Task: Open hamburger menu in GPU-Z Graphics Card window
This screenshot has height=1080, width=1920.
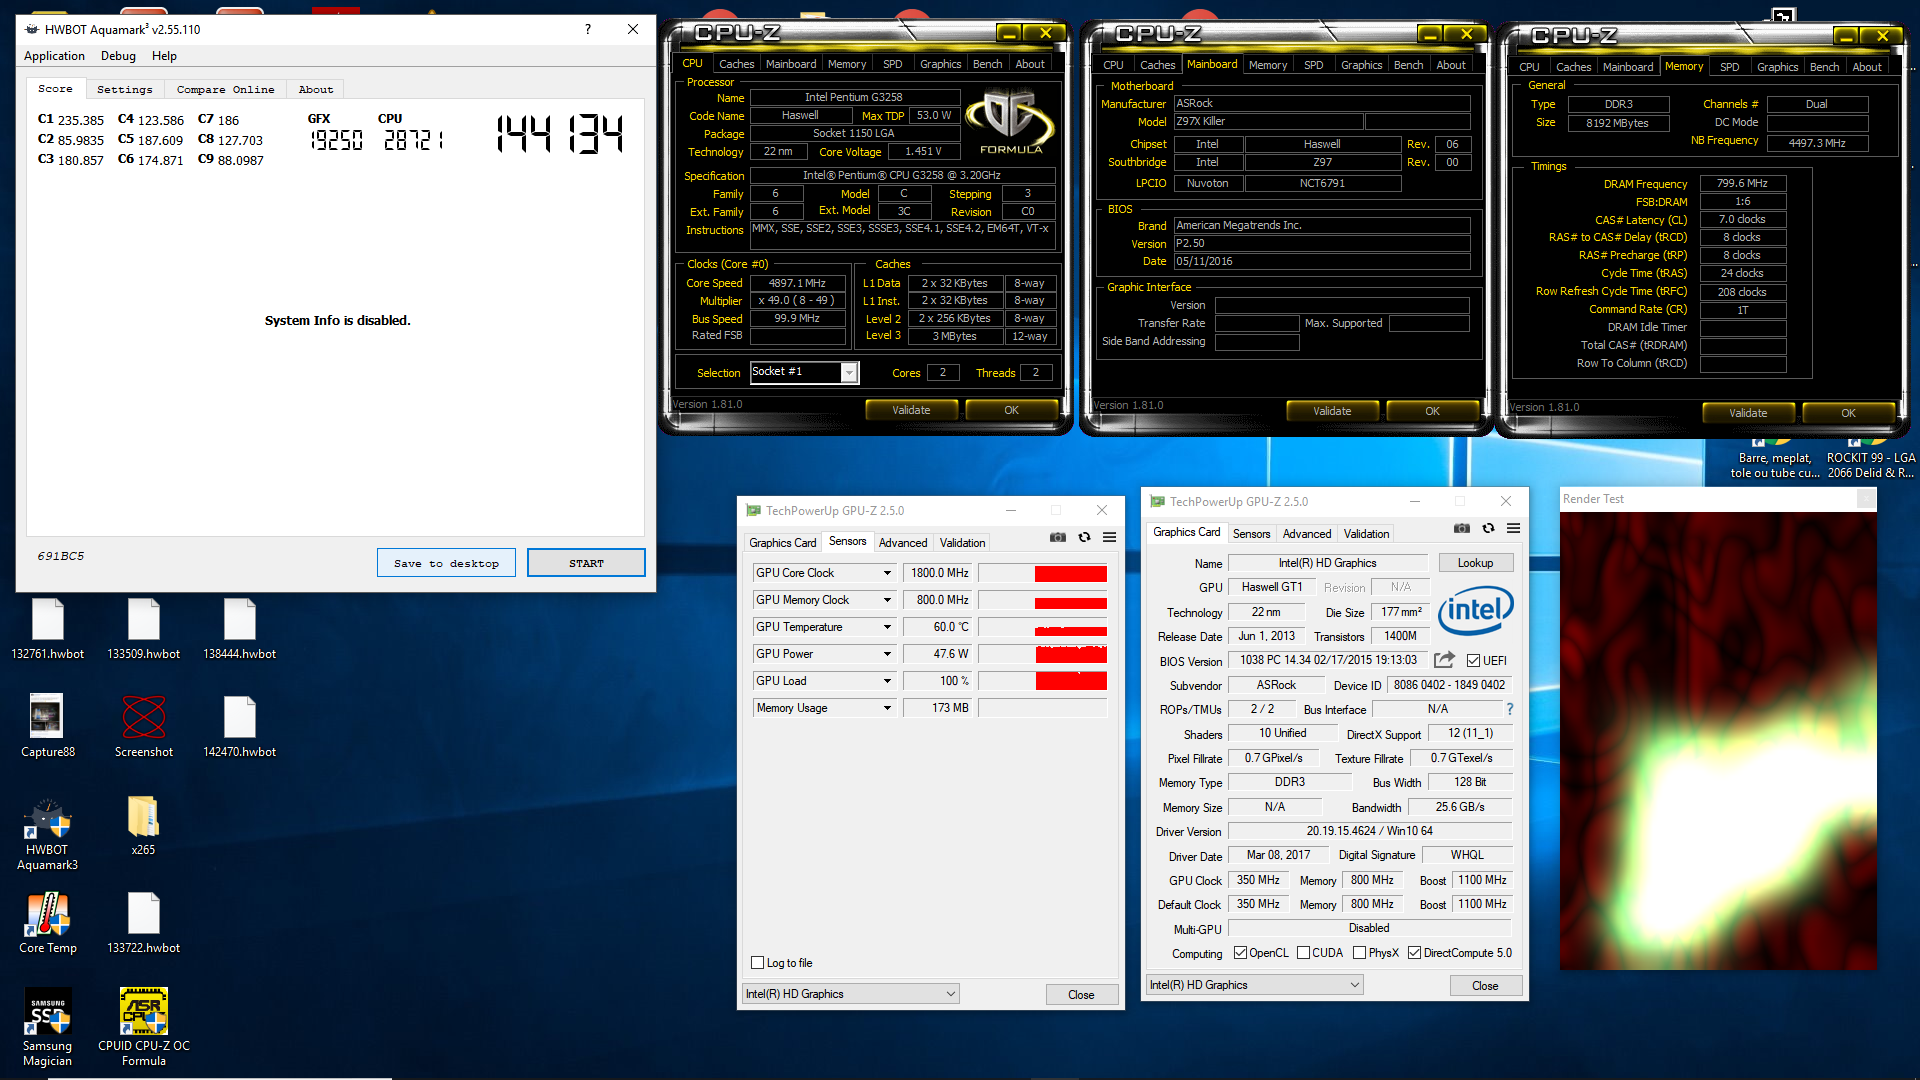Action: tap(1513, 529)
